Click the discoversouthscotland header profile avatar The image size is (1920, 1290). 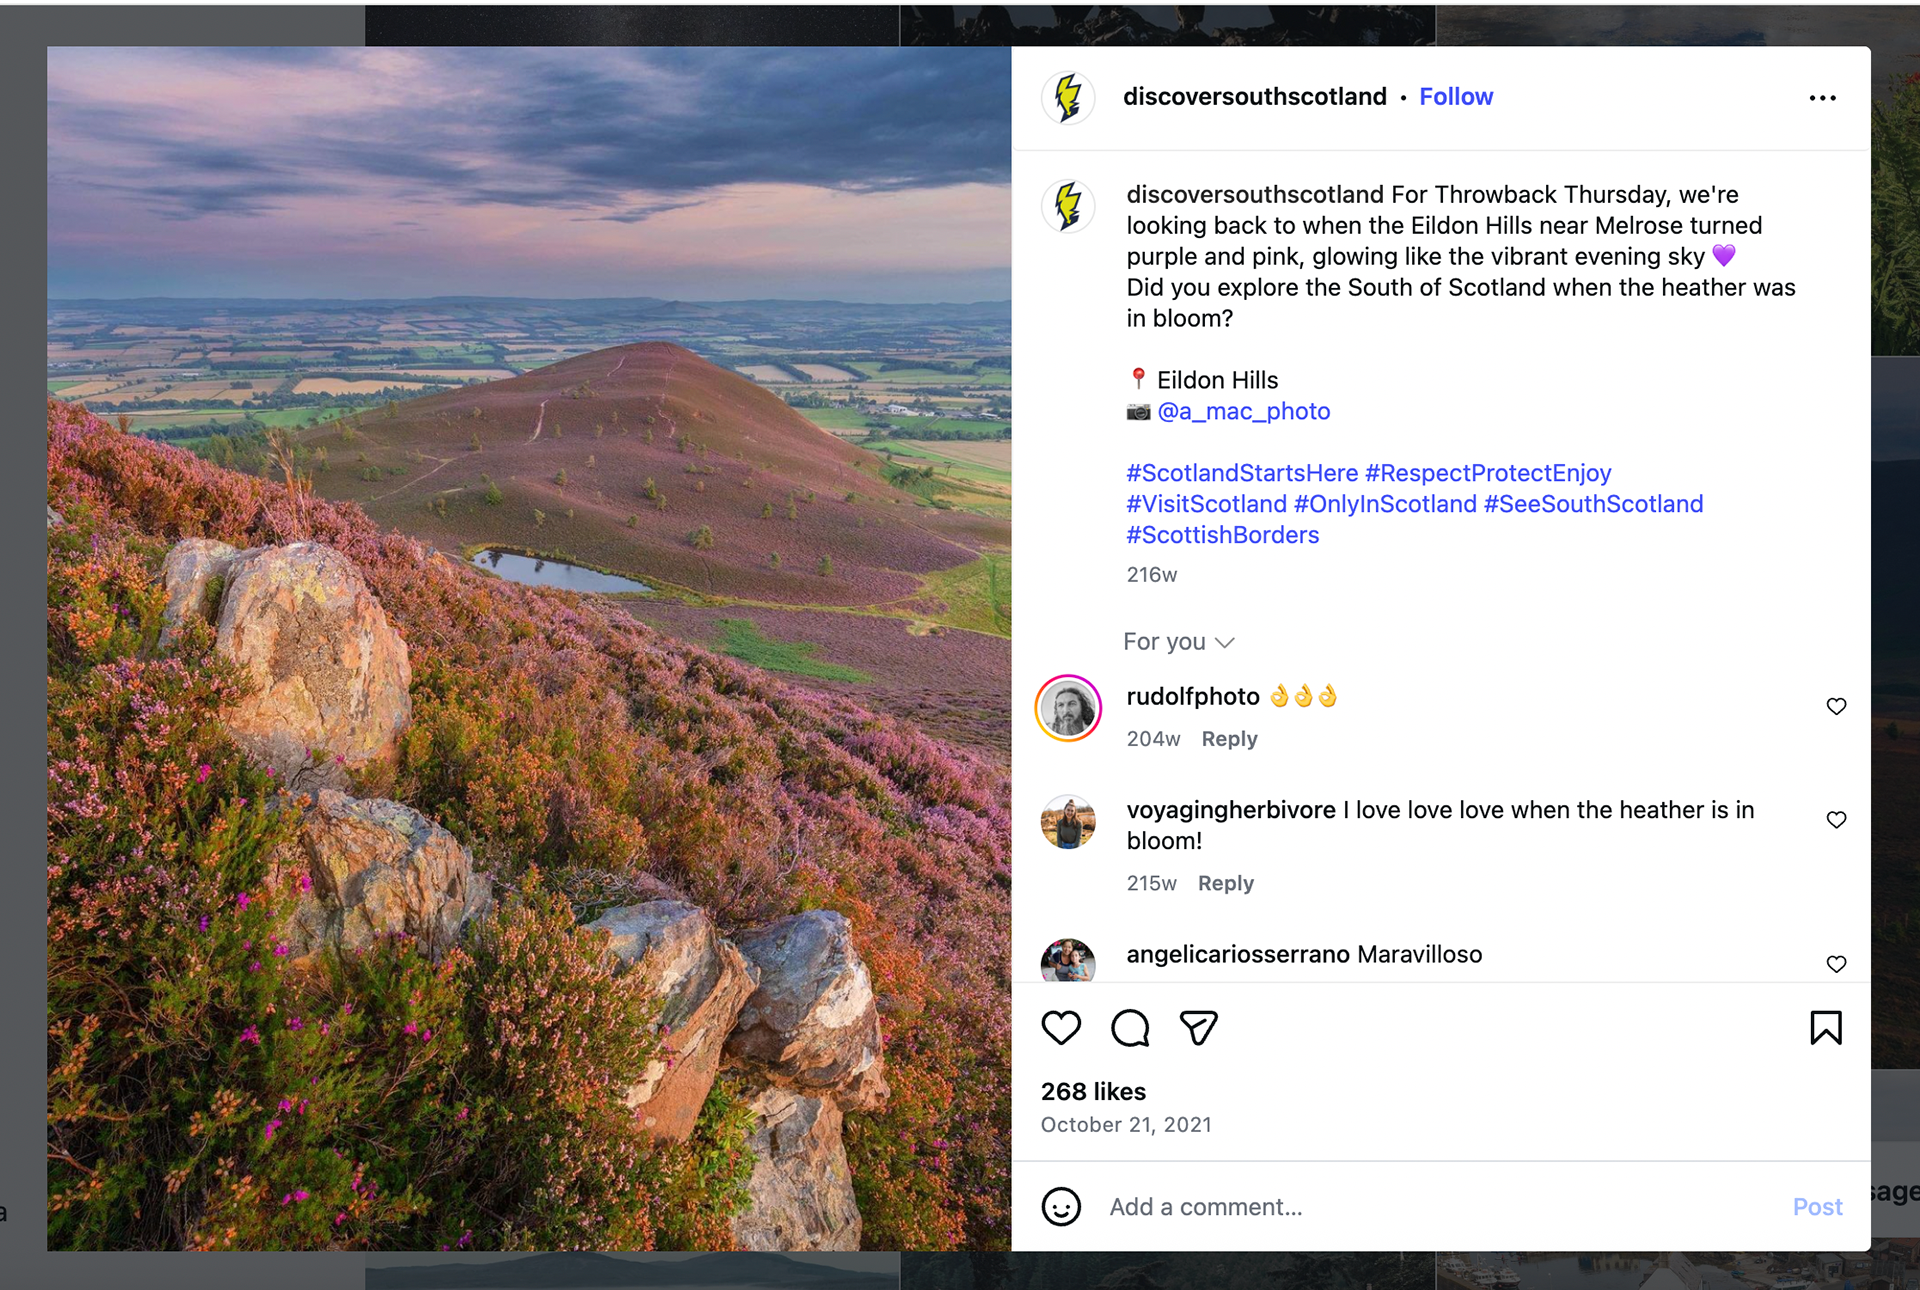click(1068, 98)
